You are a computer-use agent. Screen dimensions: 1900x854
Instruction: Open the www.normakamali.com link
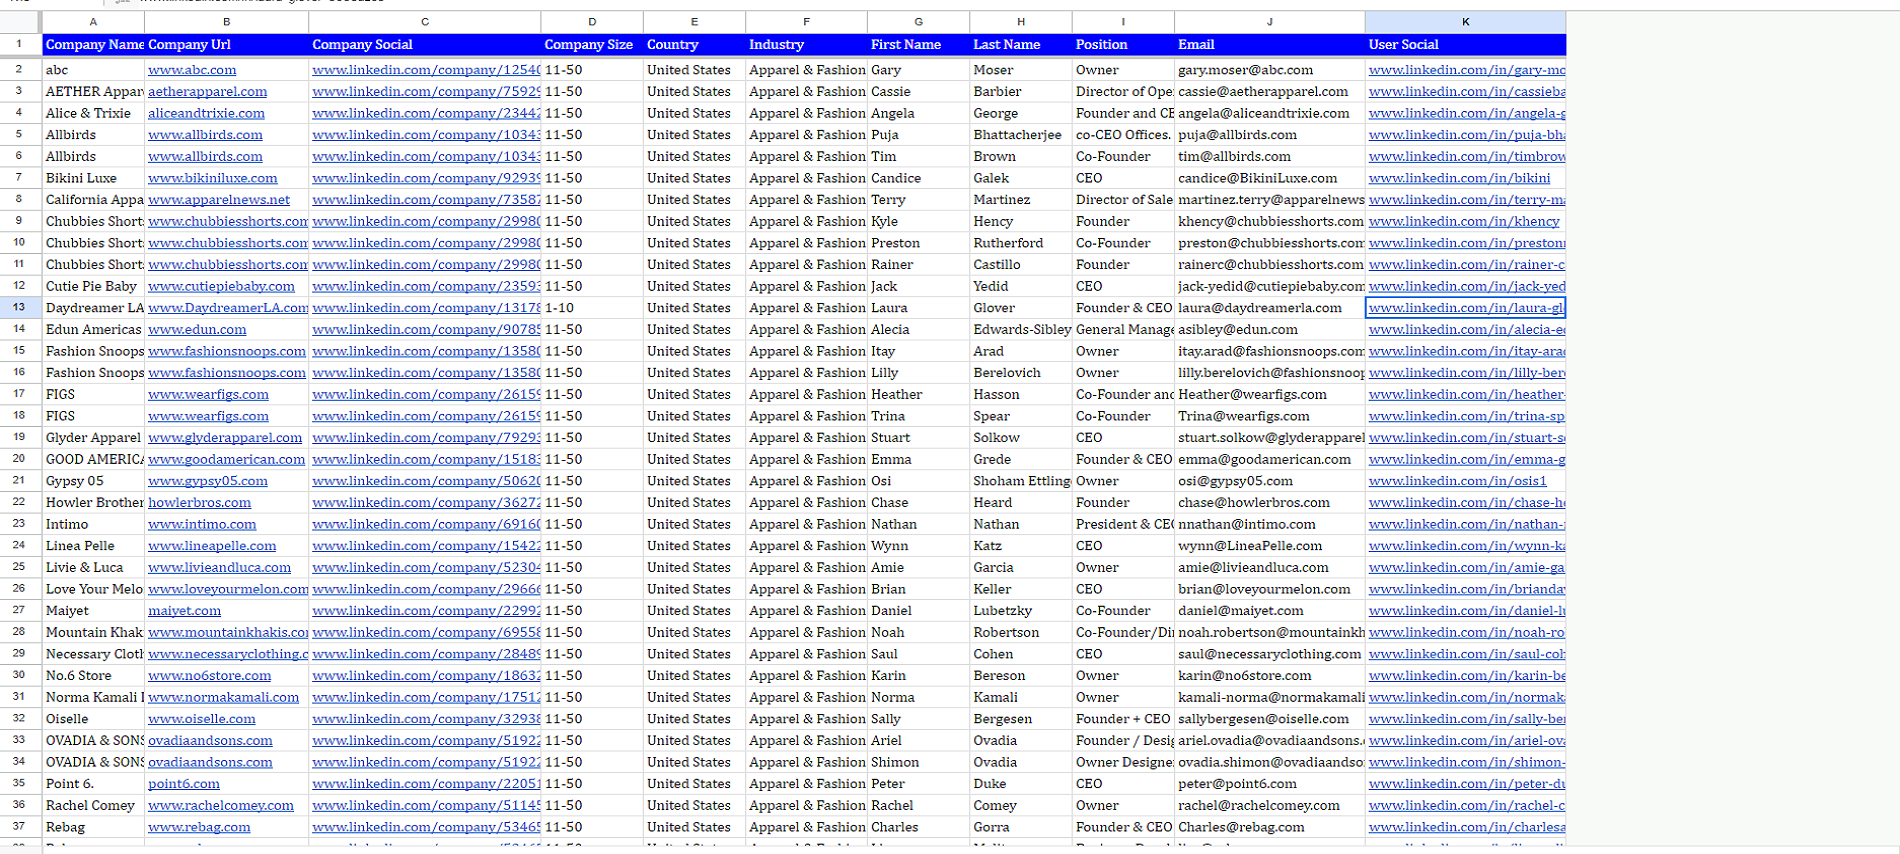223,698
